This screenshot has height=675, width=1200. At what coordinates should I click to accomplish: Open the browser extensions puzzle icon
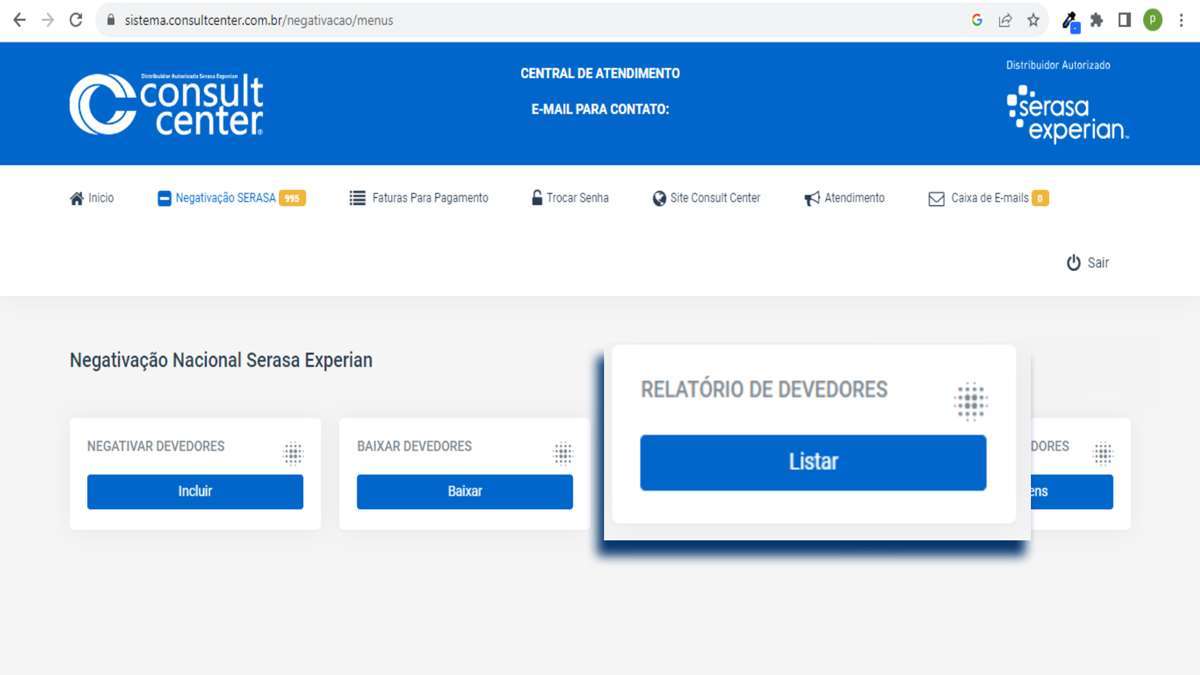(x=1097, y=20)
